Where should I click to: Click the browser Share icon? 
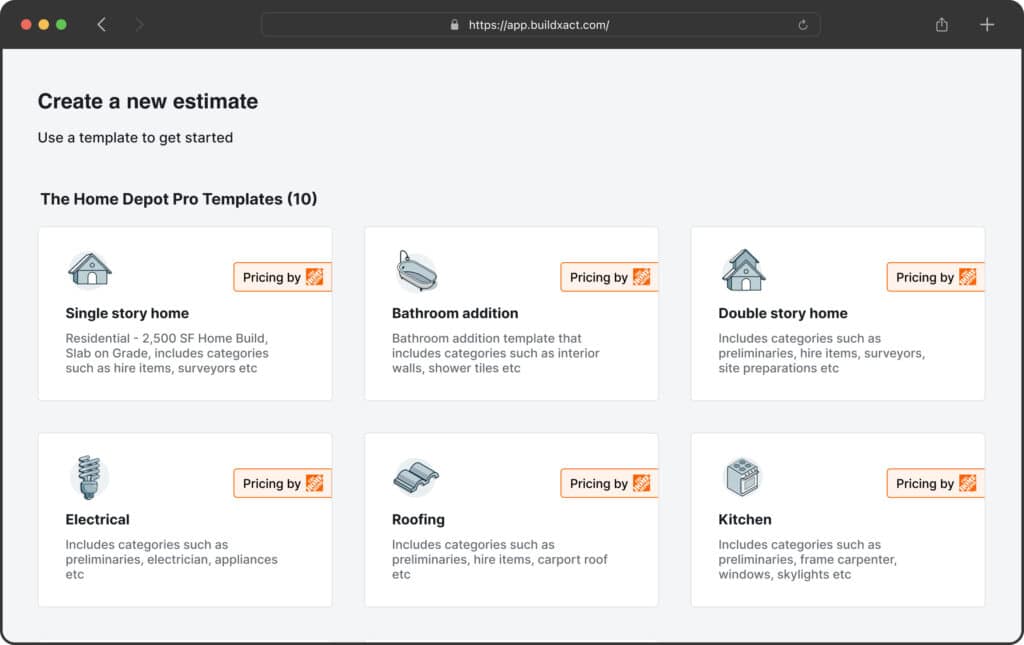pos(941,25)
